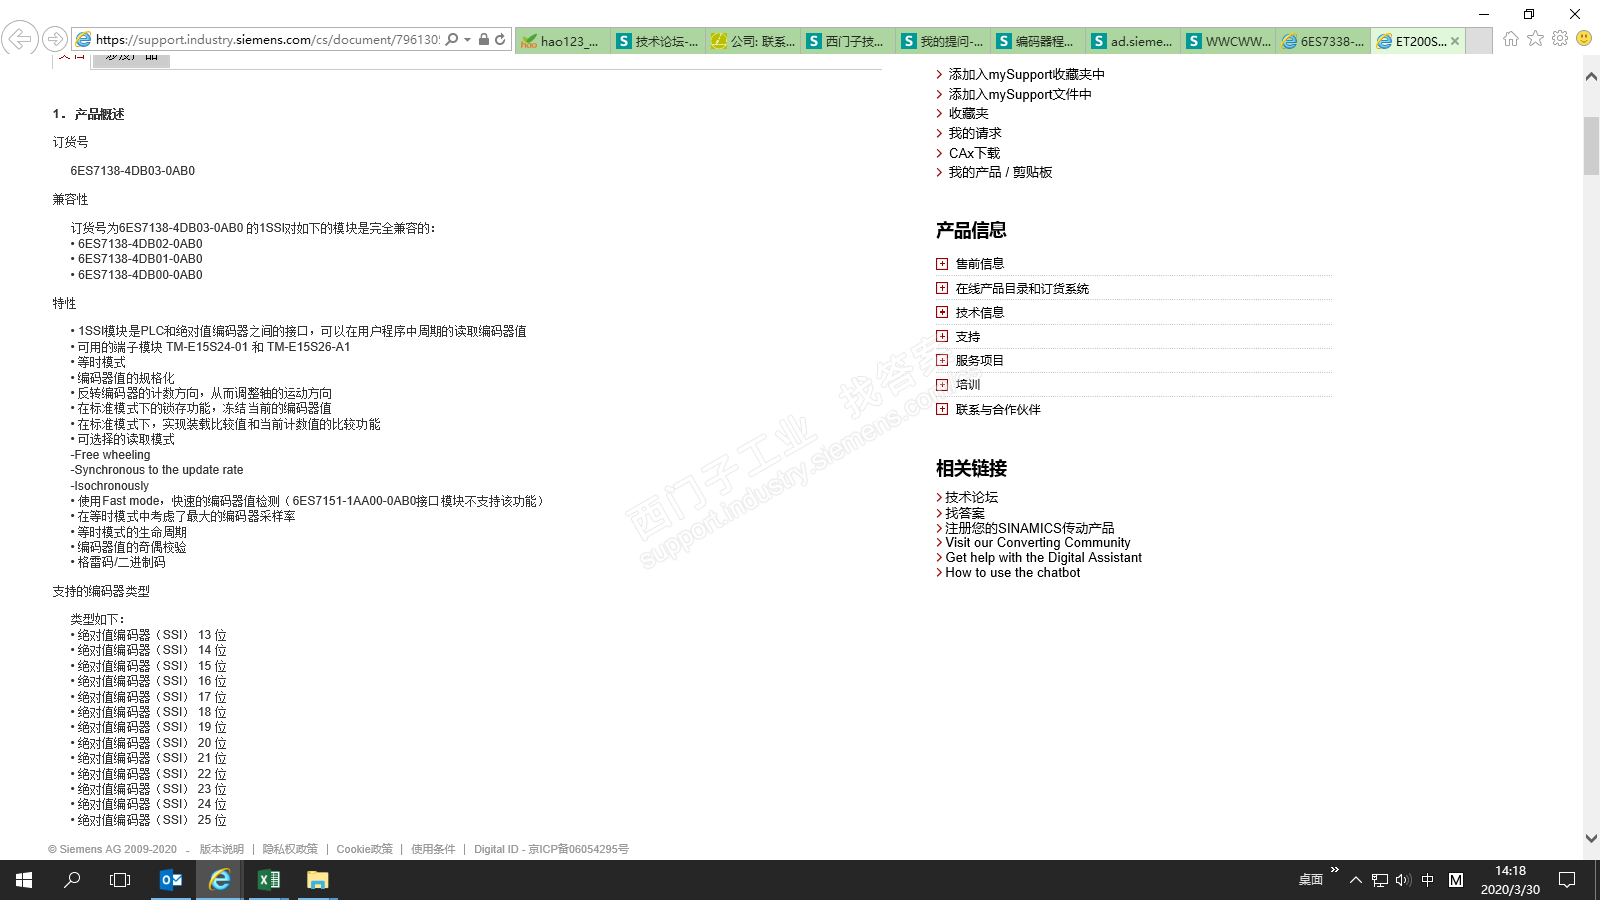The image size is (1600, 900).
Task: Click the network icon in system tray
Action: point(1380,880)
